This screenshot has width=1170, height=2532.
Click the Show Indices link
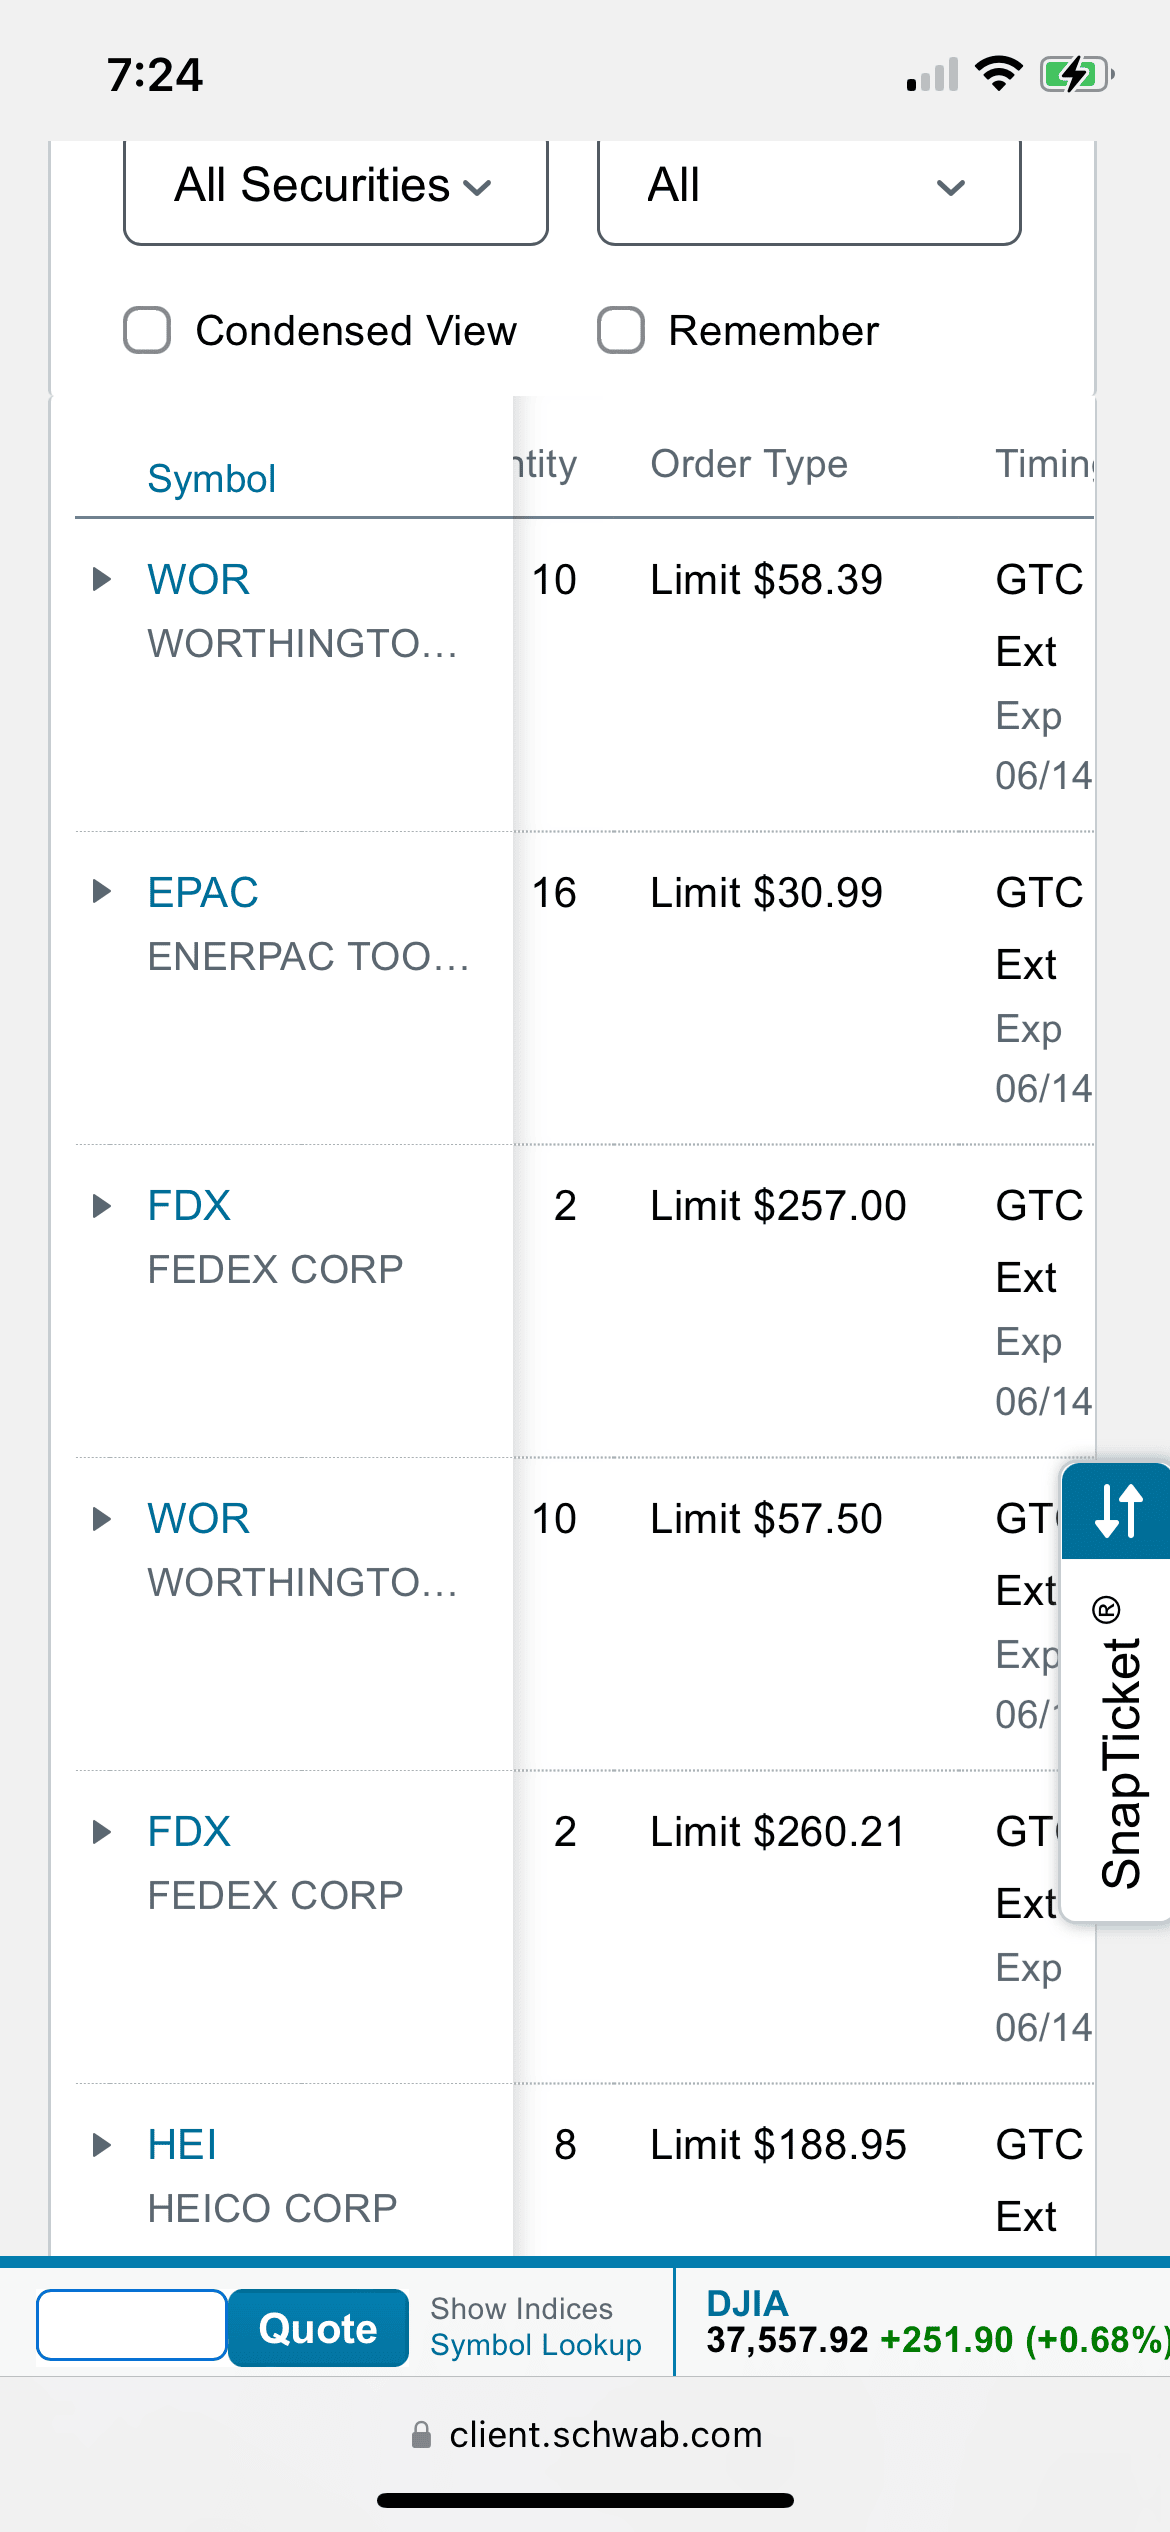521,2309
